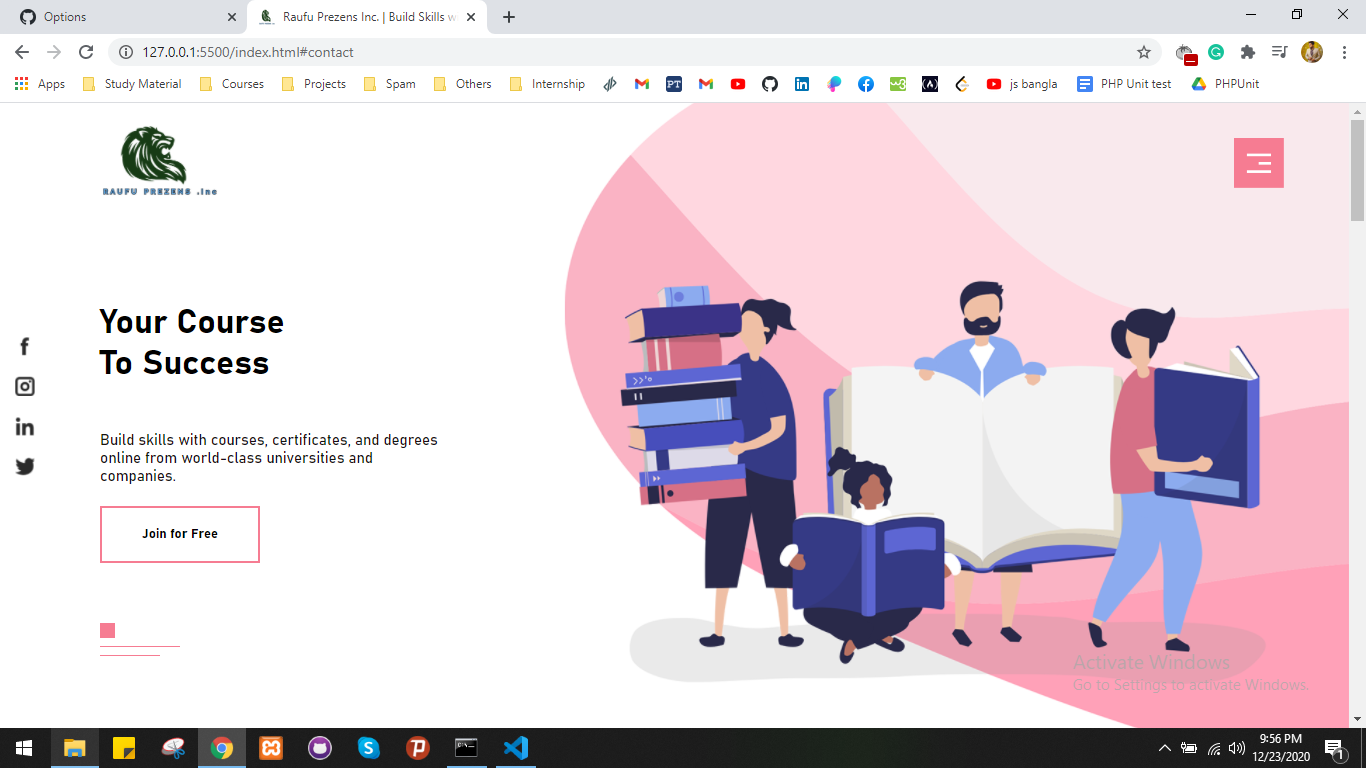The image size is (1366, 768).
Task: Open Facebook via the sidebar social icon
Action: 24,346
